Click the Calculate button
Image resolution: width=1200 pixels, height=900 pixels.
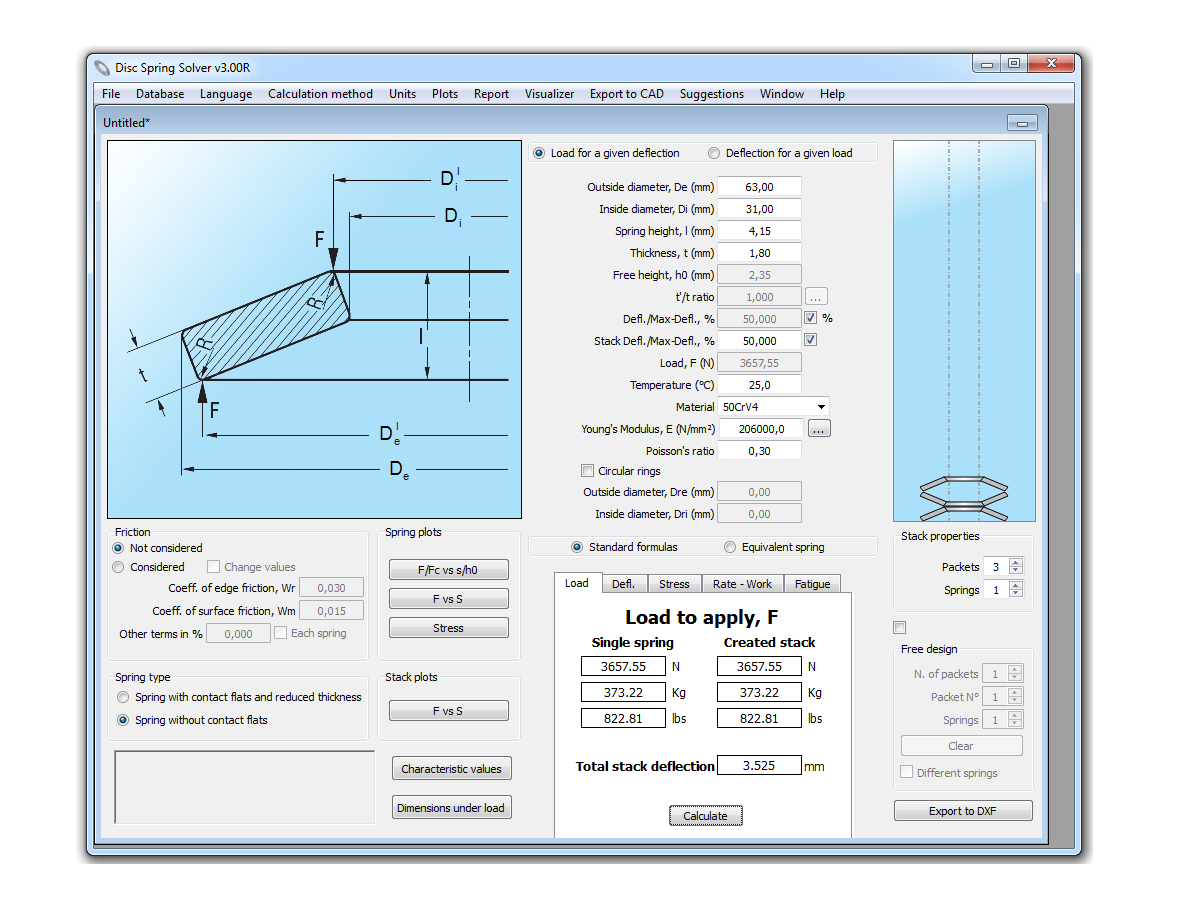[706, 816]
